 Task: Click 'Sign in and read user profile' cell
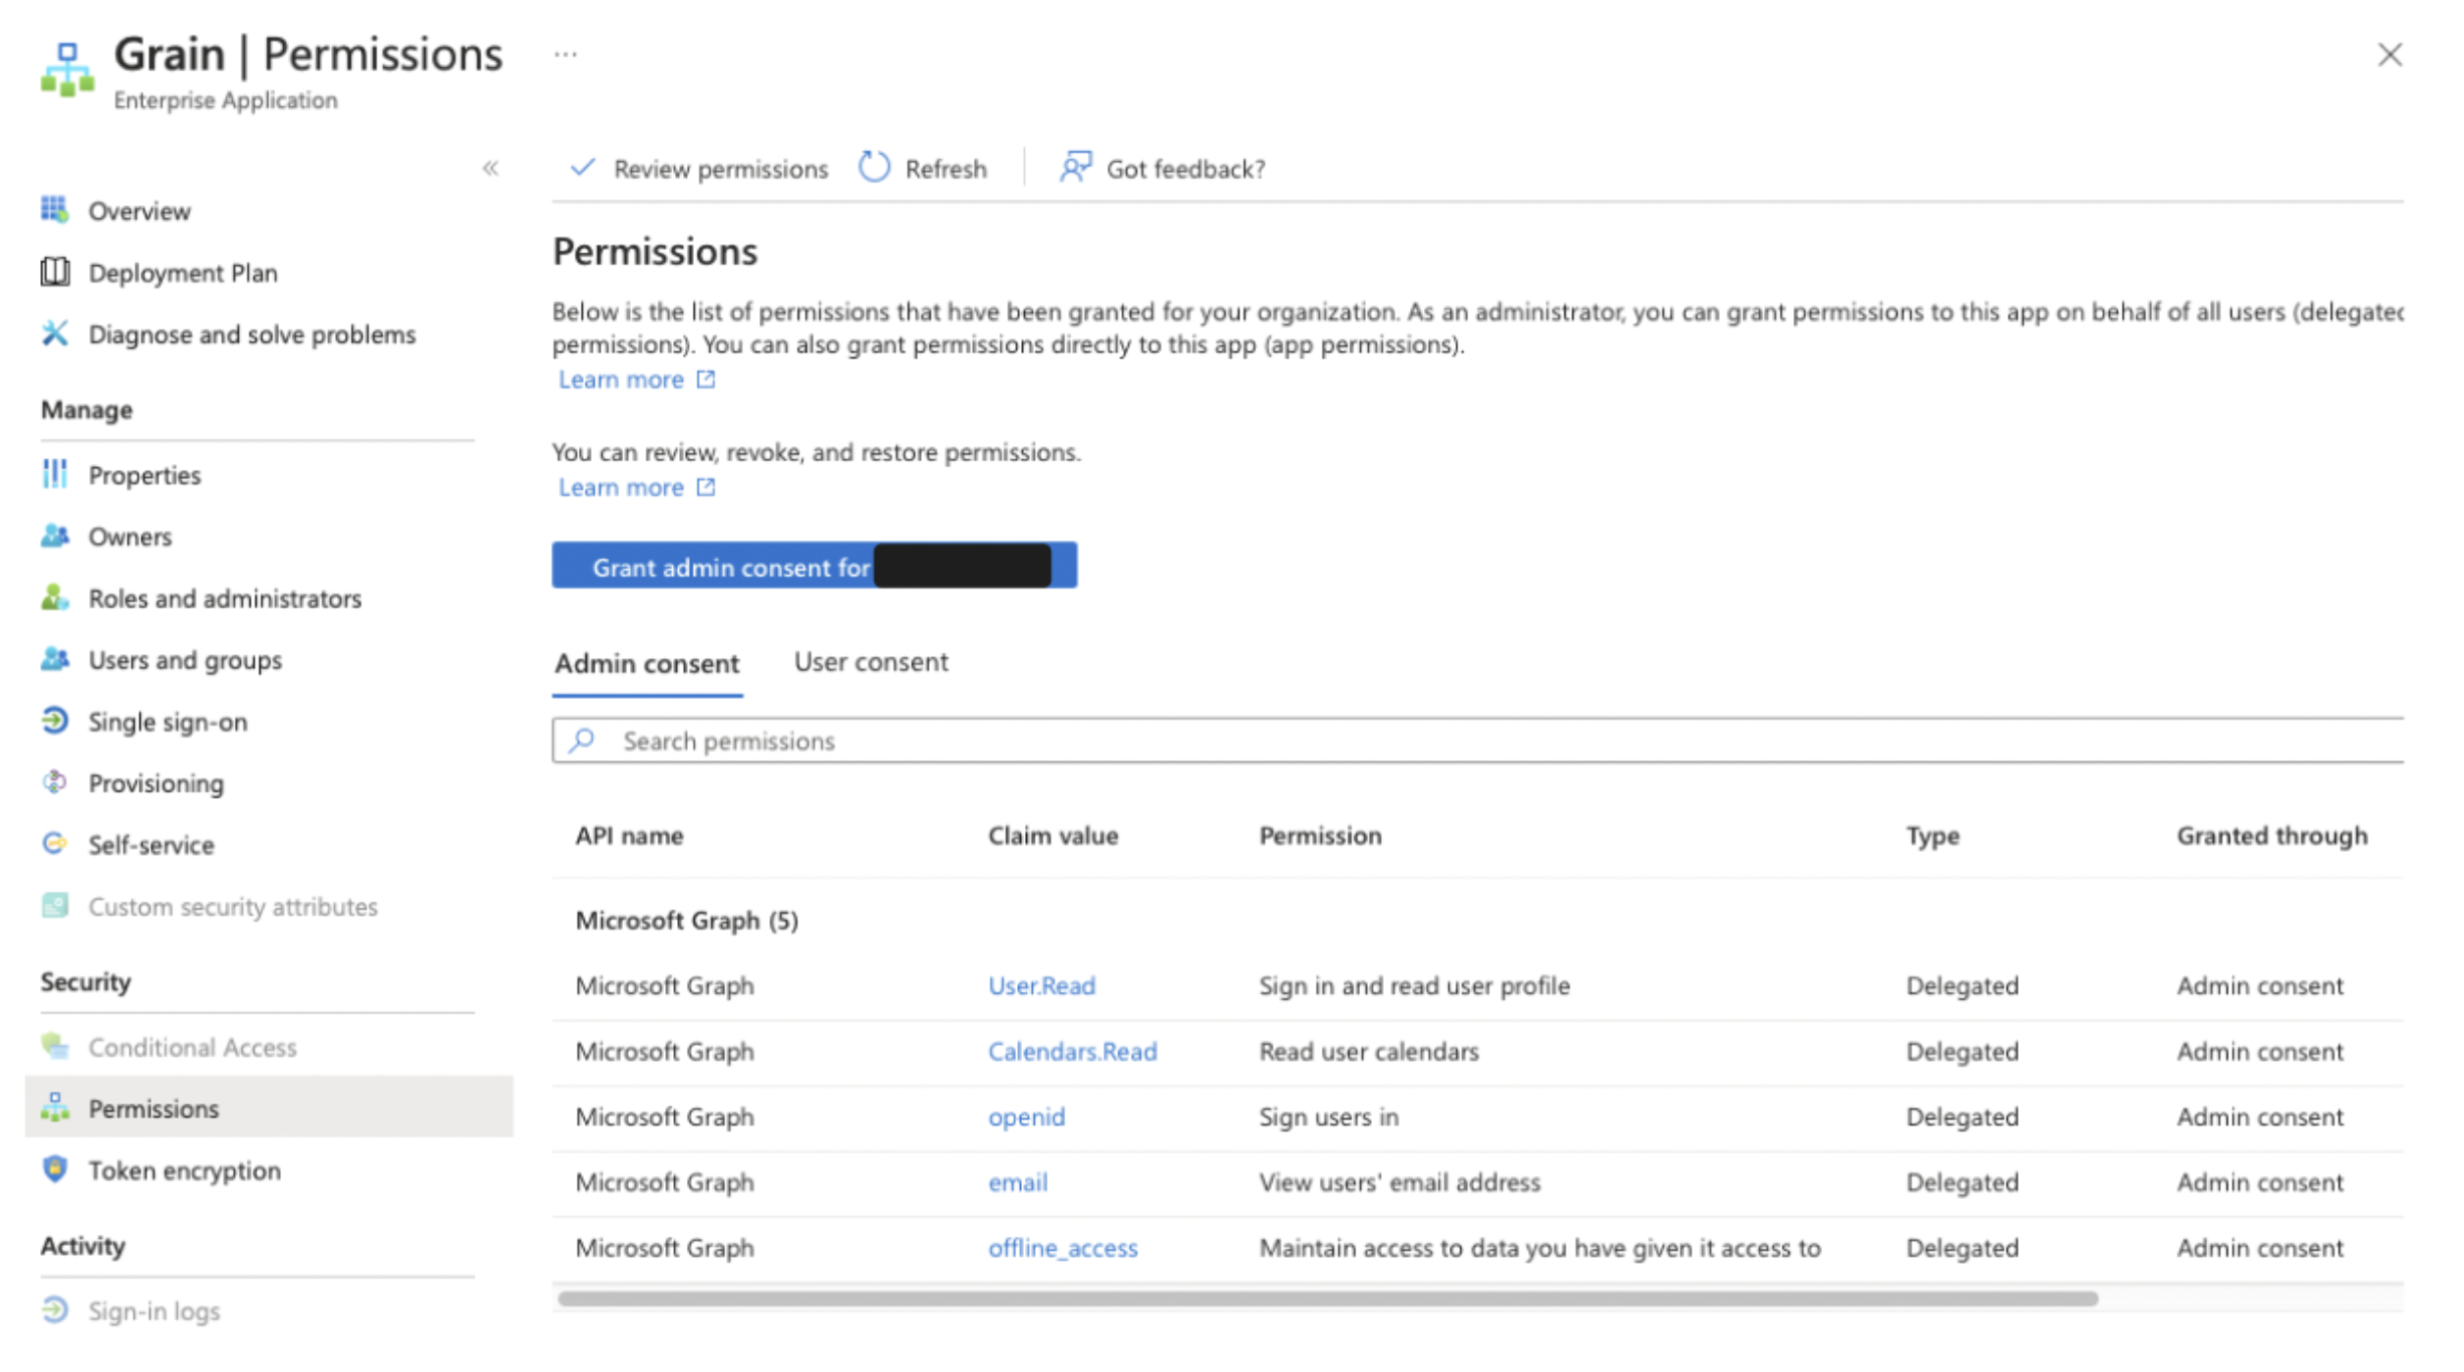point(1414,986)
